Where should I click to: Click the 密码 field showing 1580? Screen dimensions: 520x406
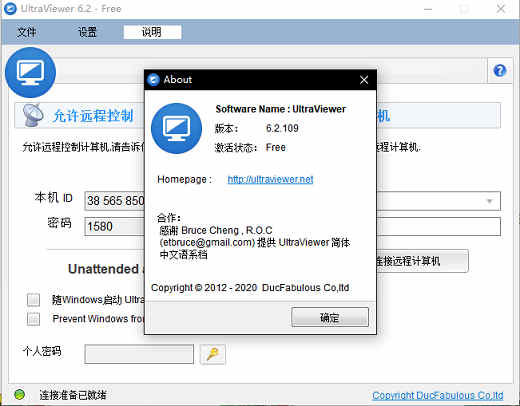114,227
